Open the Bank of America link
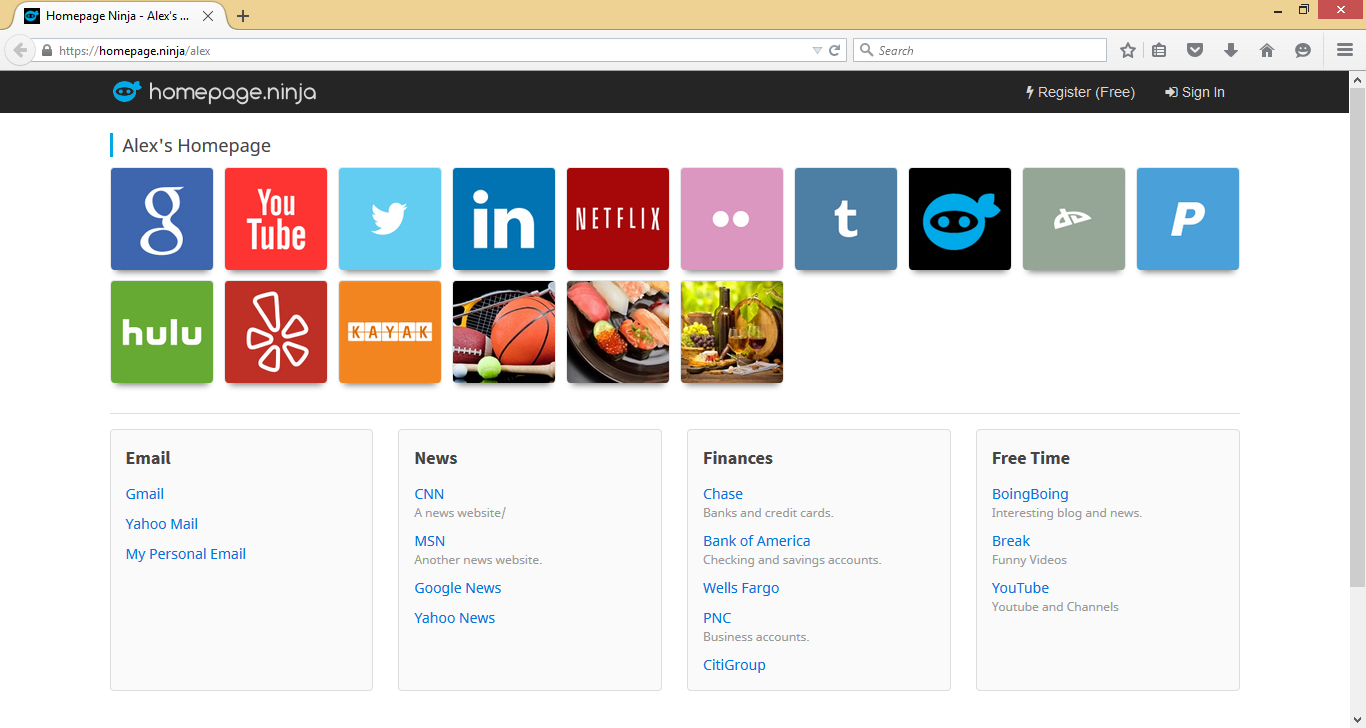This screenshot has width=1366, height=728. 757,541
